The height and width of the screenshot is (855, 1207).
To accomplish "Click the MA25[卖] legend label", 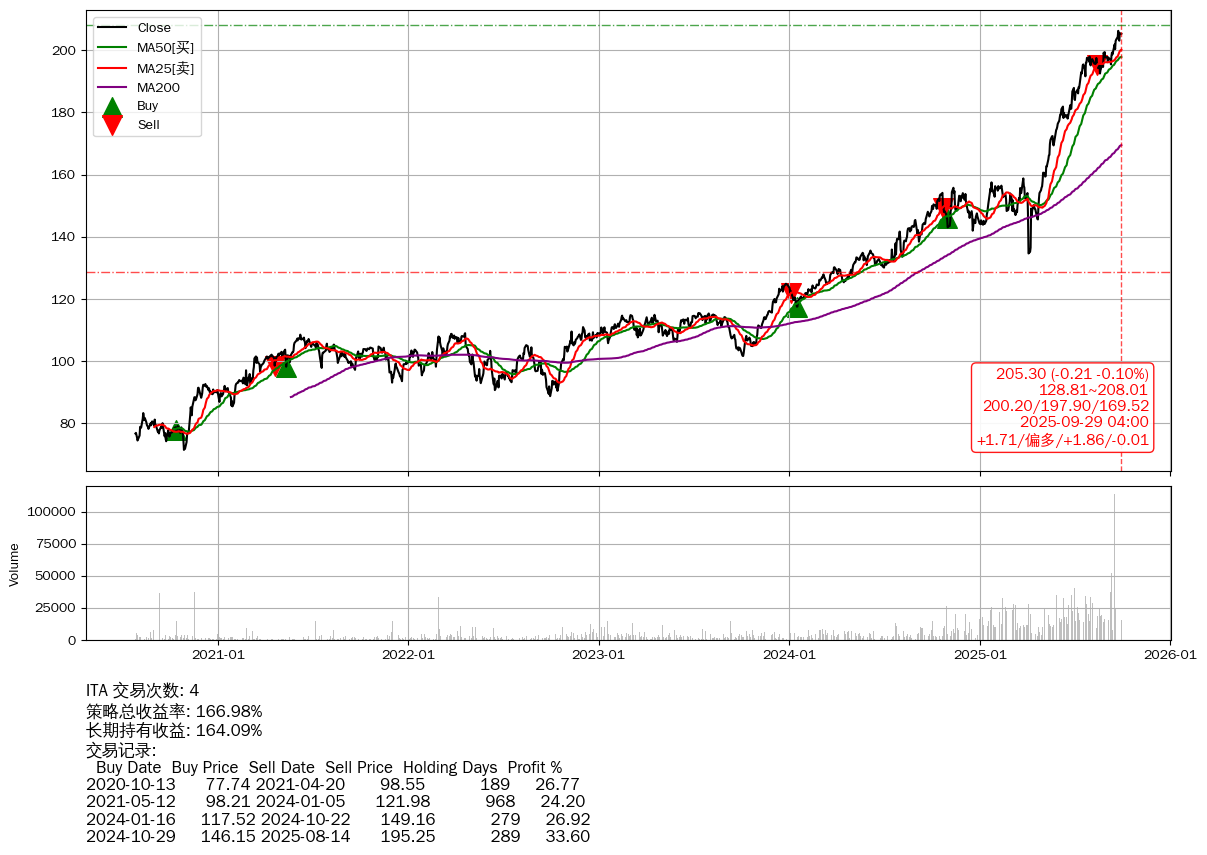I will (x=165, y=68).
